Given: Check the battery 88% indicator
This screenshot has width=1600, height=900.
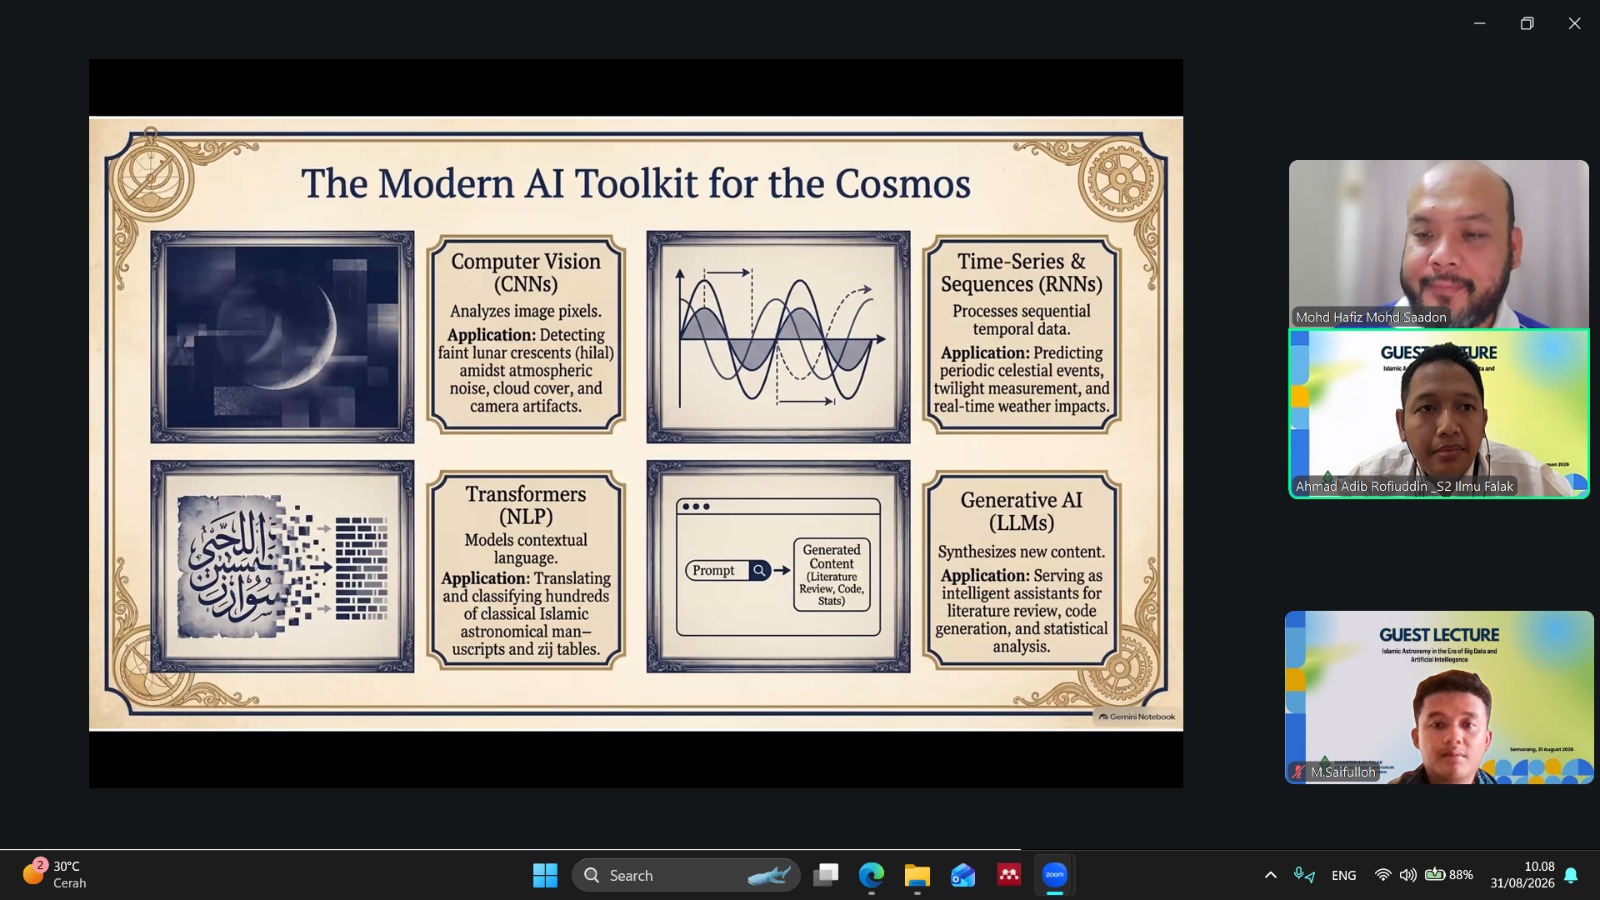Looking at the screenshot, I should click(1449, 875).
